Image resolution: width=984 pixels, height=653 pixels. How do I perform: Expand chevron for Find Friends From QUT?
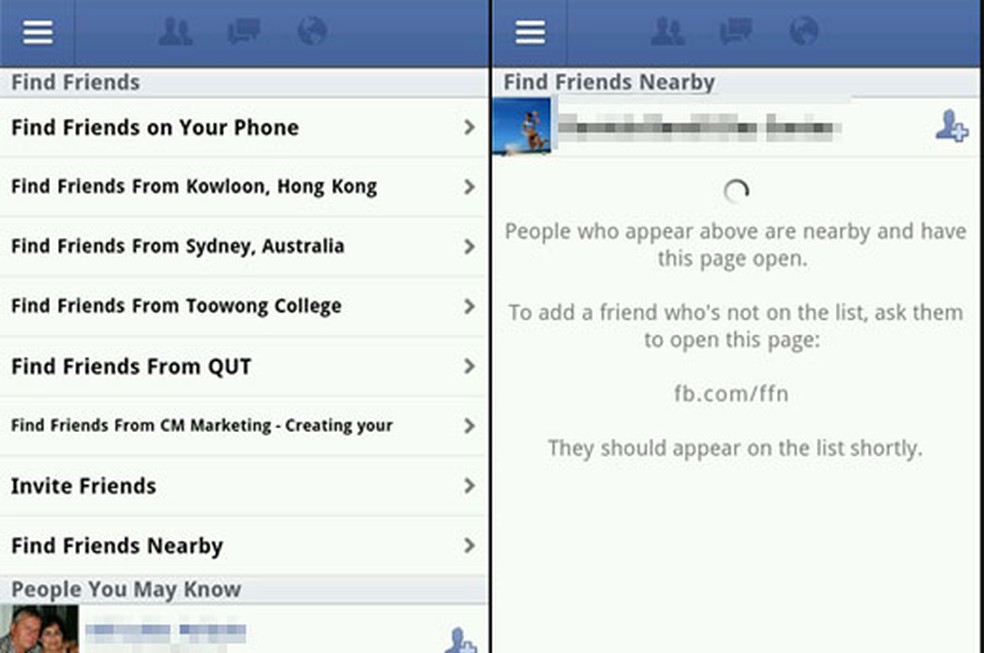coord(469,366)
